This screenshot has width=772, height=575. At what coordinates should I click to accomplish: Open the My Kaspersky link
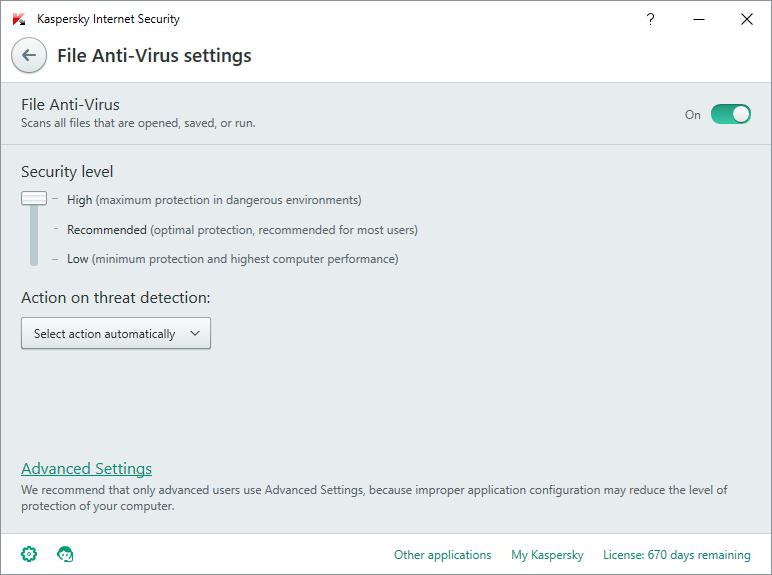coord(547,555)
